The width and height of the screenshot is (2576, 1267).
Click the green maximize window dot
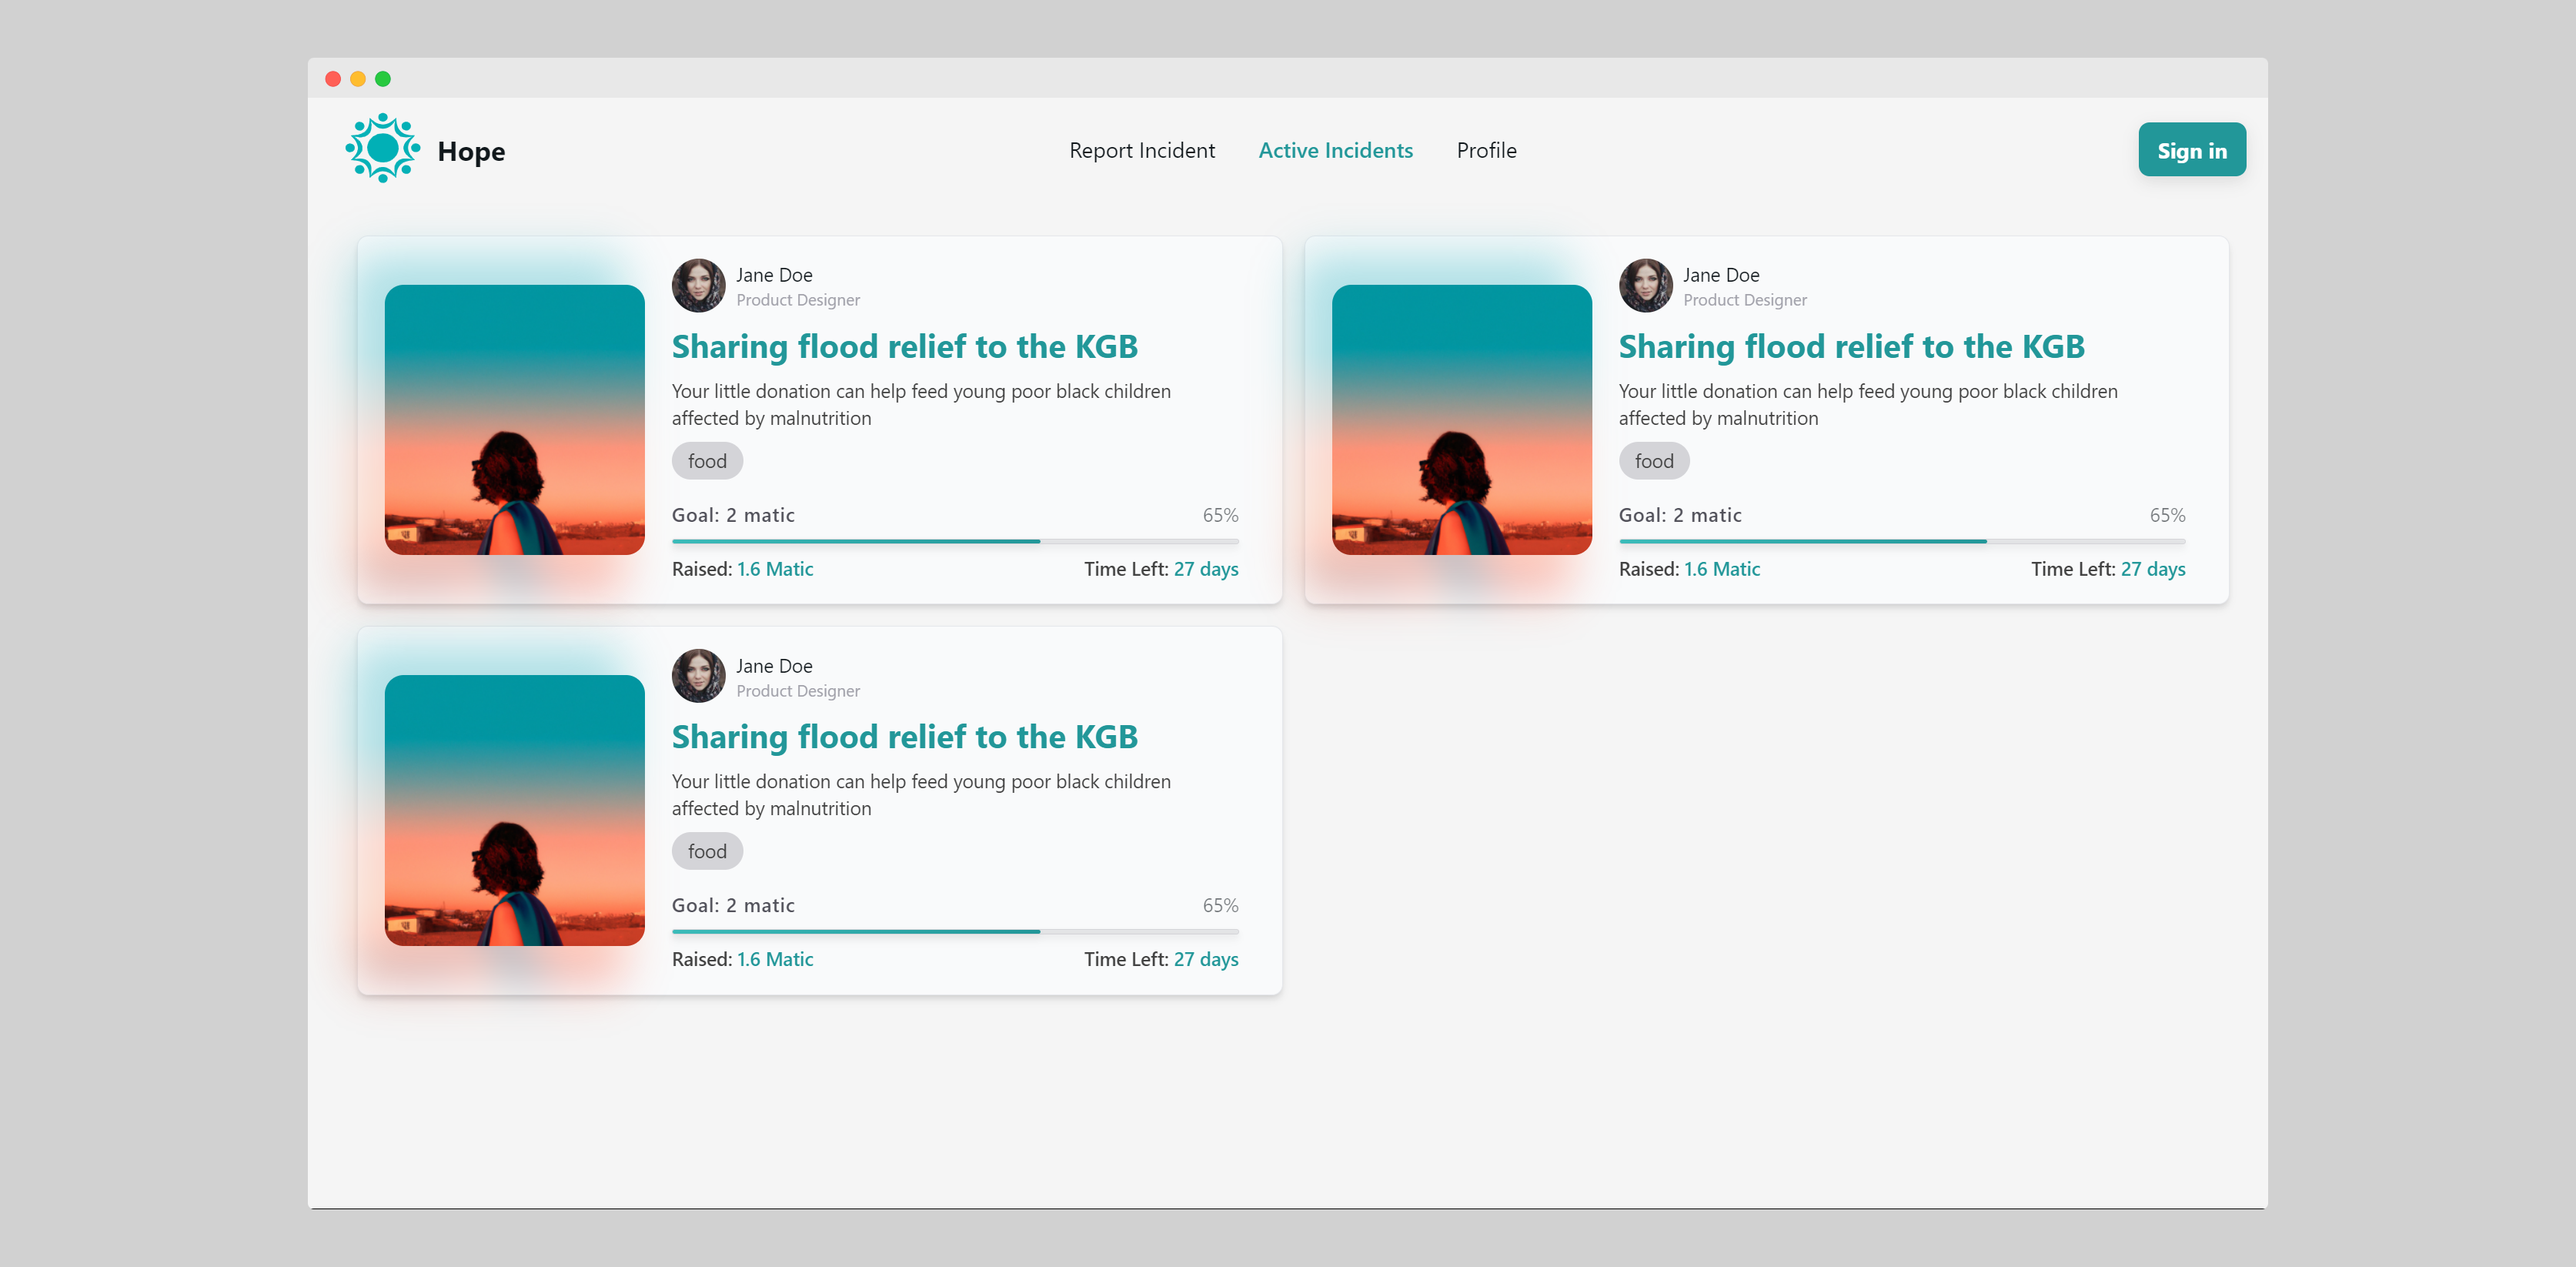[x=383, y=79]
